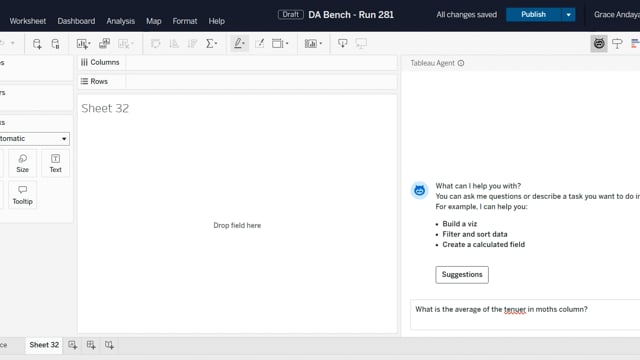Image resolution: width=640 pixels, height=360 pixels.
Task: Click the New Data Source icon
Action: click(37, 44)
